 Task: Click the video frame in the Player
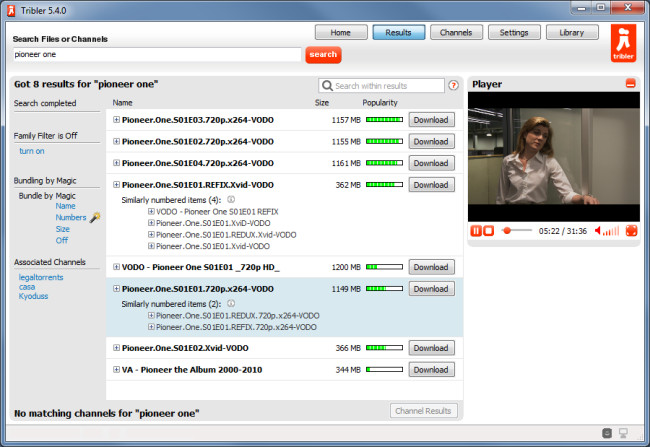tap(554, 156)
